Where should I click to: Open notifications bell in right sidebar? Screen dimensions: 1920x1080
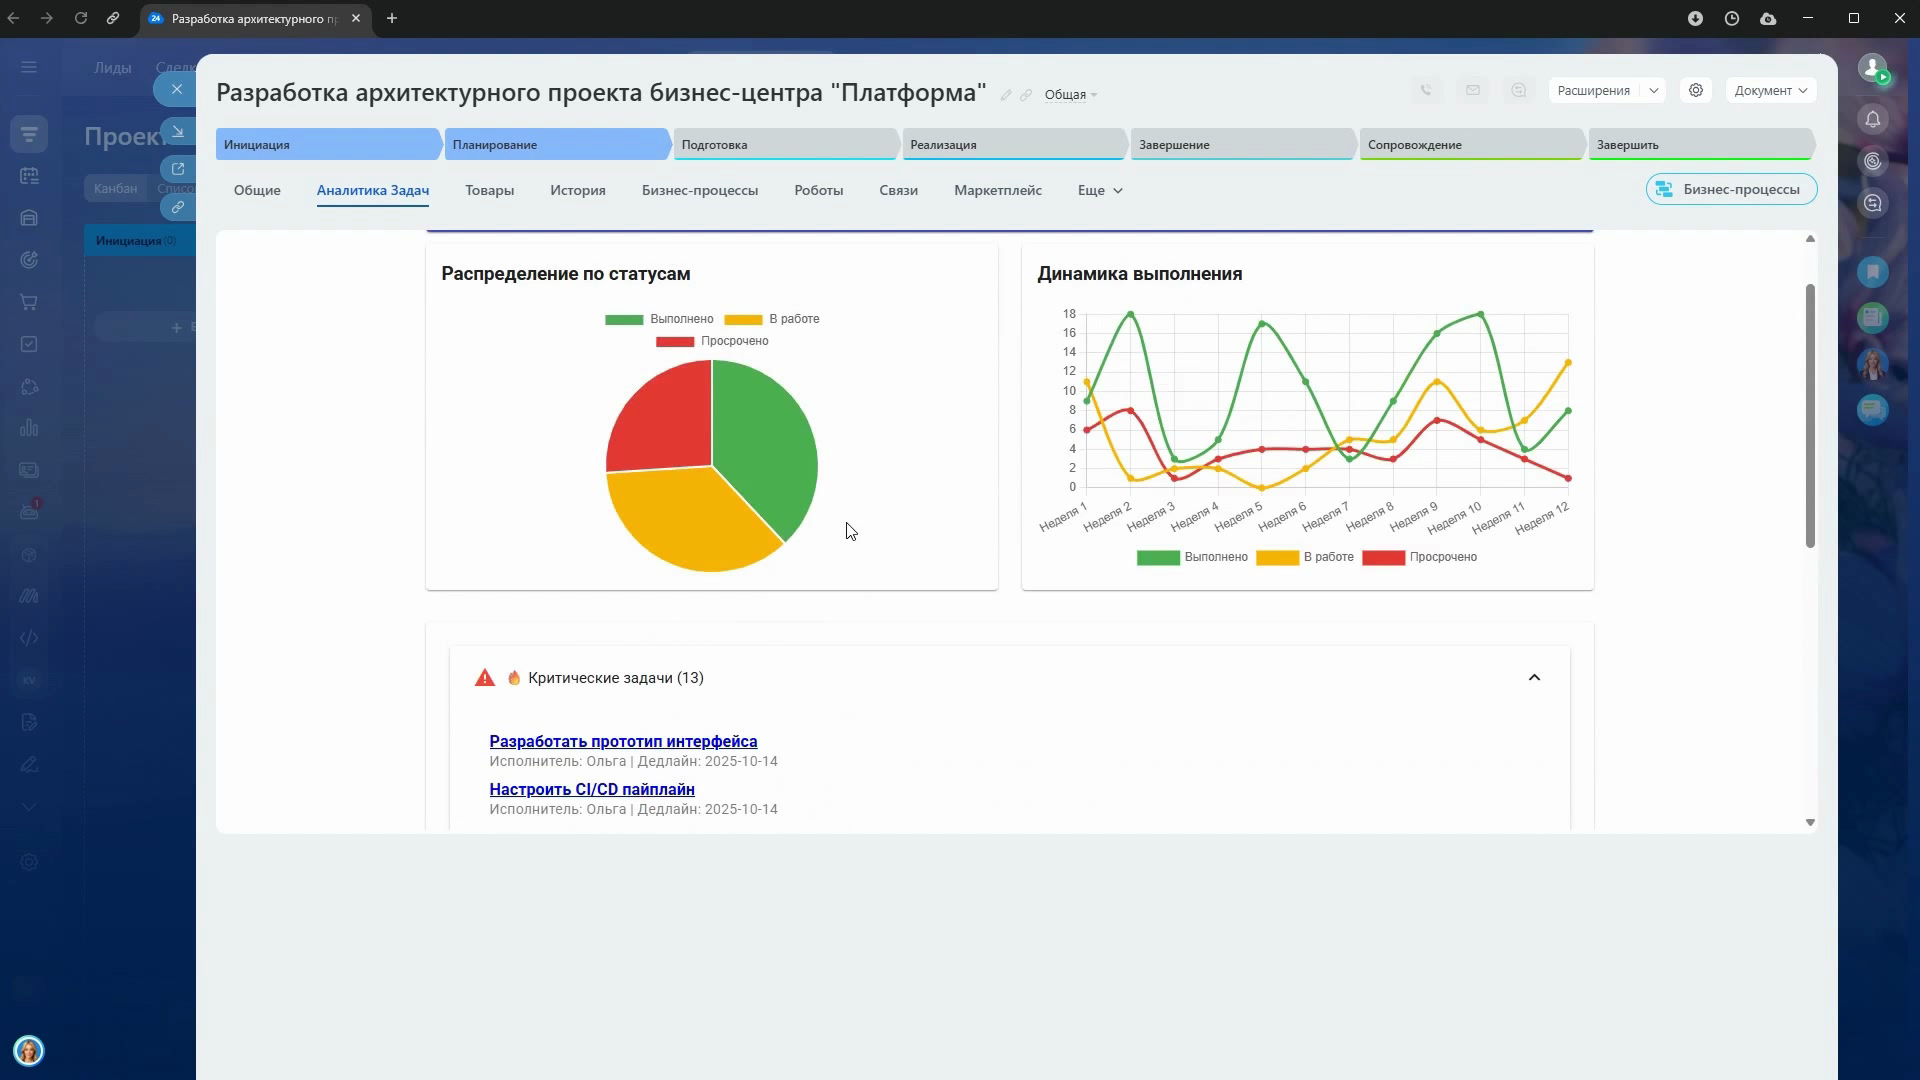tap(1872, 119)
